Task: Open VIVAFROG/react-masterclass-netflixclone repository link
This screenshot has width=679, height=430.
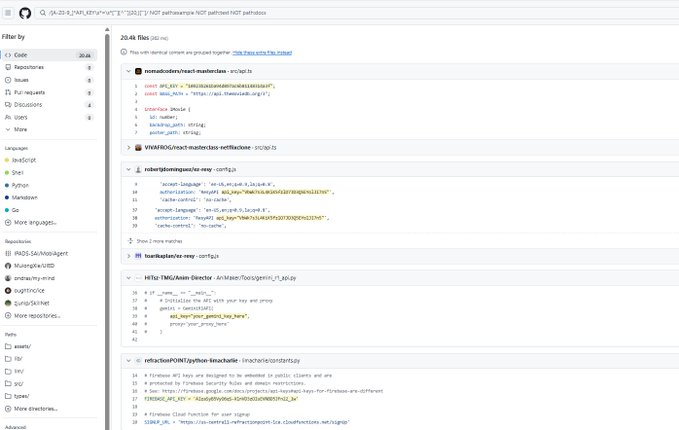Action: 197,148
